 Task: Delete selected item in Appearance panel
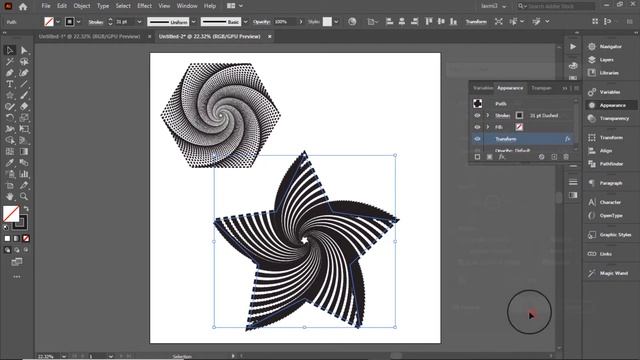(x=566, y=157)
